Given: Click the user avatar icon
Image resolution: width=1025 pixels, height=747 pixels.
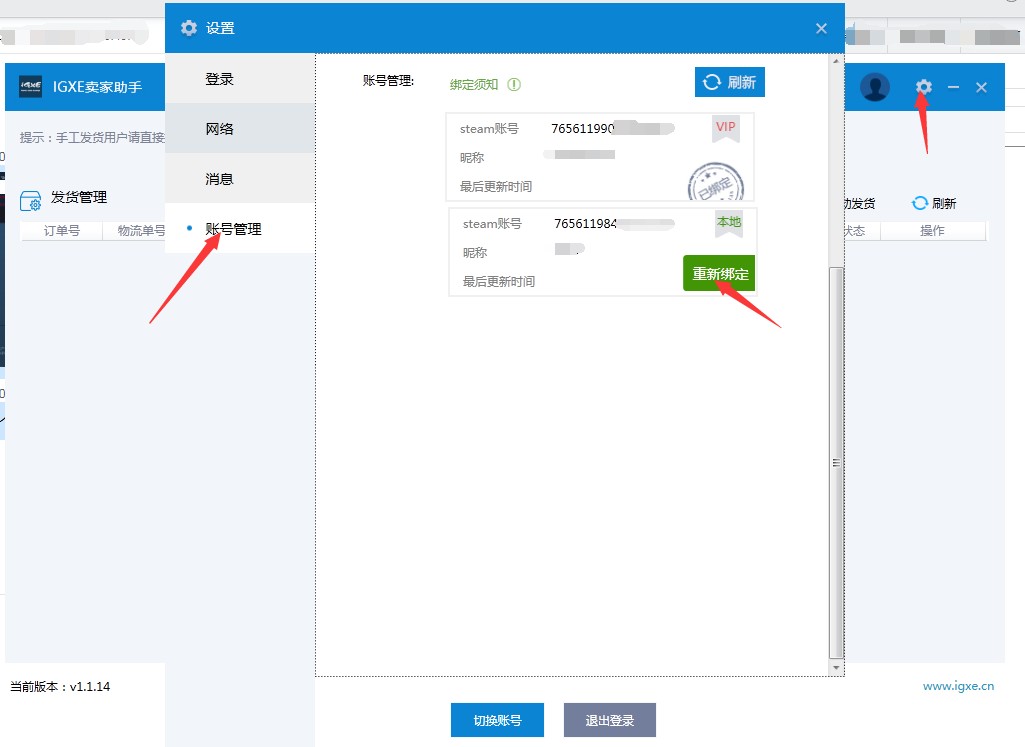Looking at the screenshot, I should [874, 87].
